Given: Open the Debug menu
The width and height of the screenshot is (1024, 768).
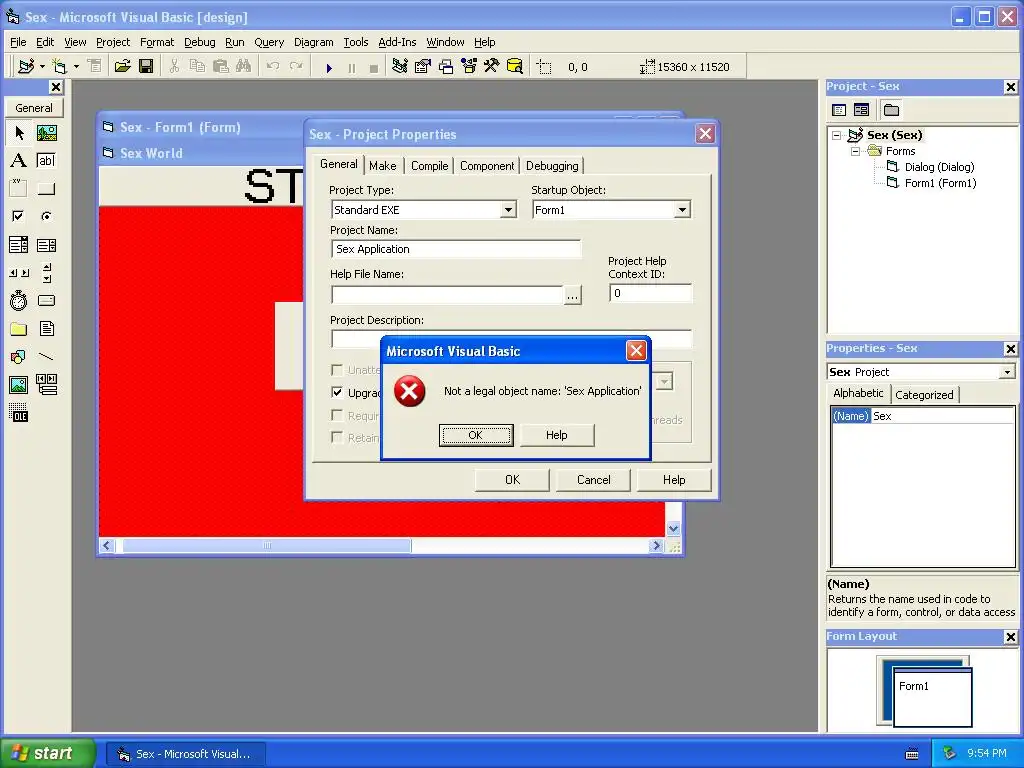Looking at the screenshot, I should 199,42.
